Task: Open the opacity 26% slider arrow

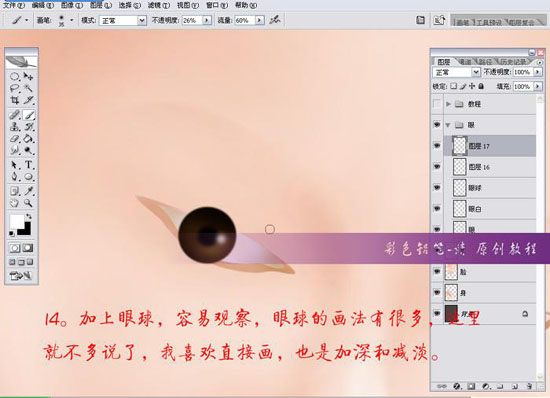Action: (207, 20)
